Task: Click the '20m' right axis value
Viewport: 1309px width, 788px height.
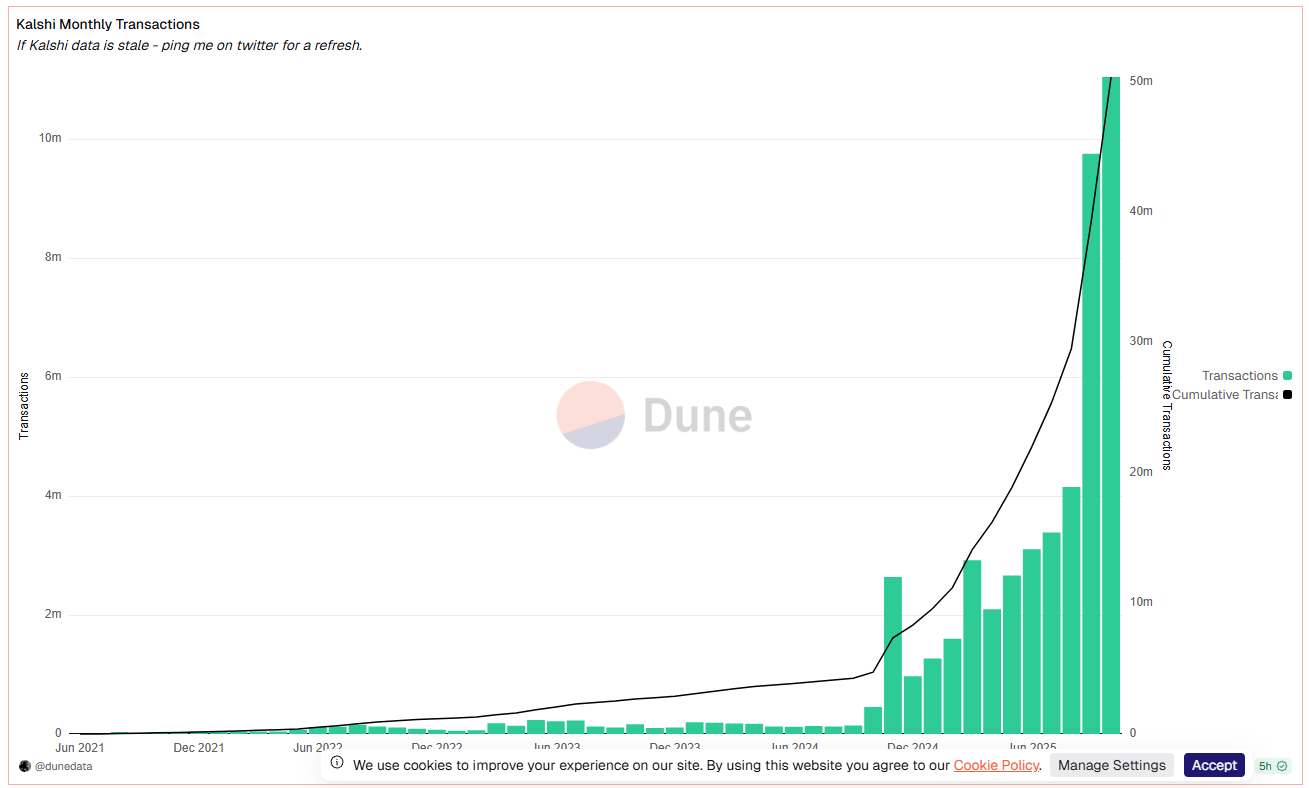Action: 1141,472
